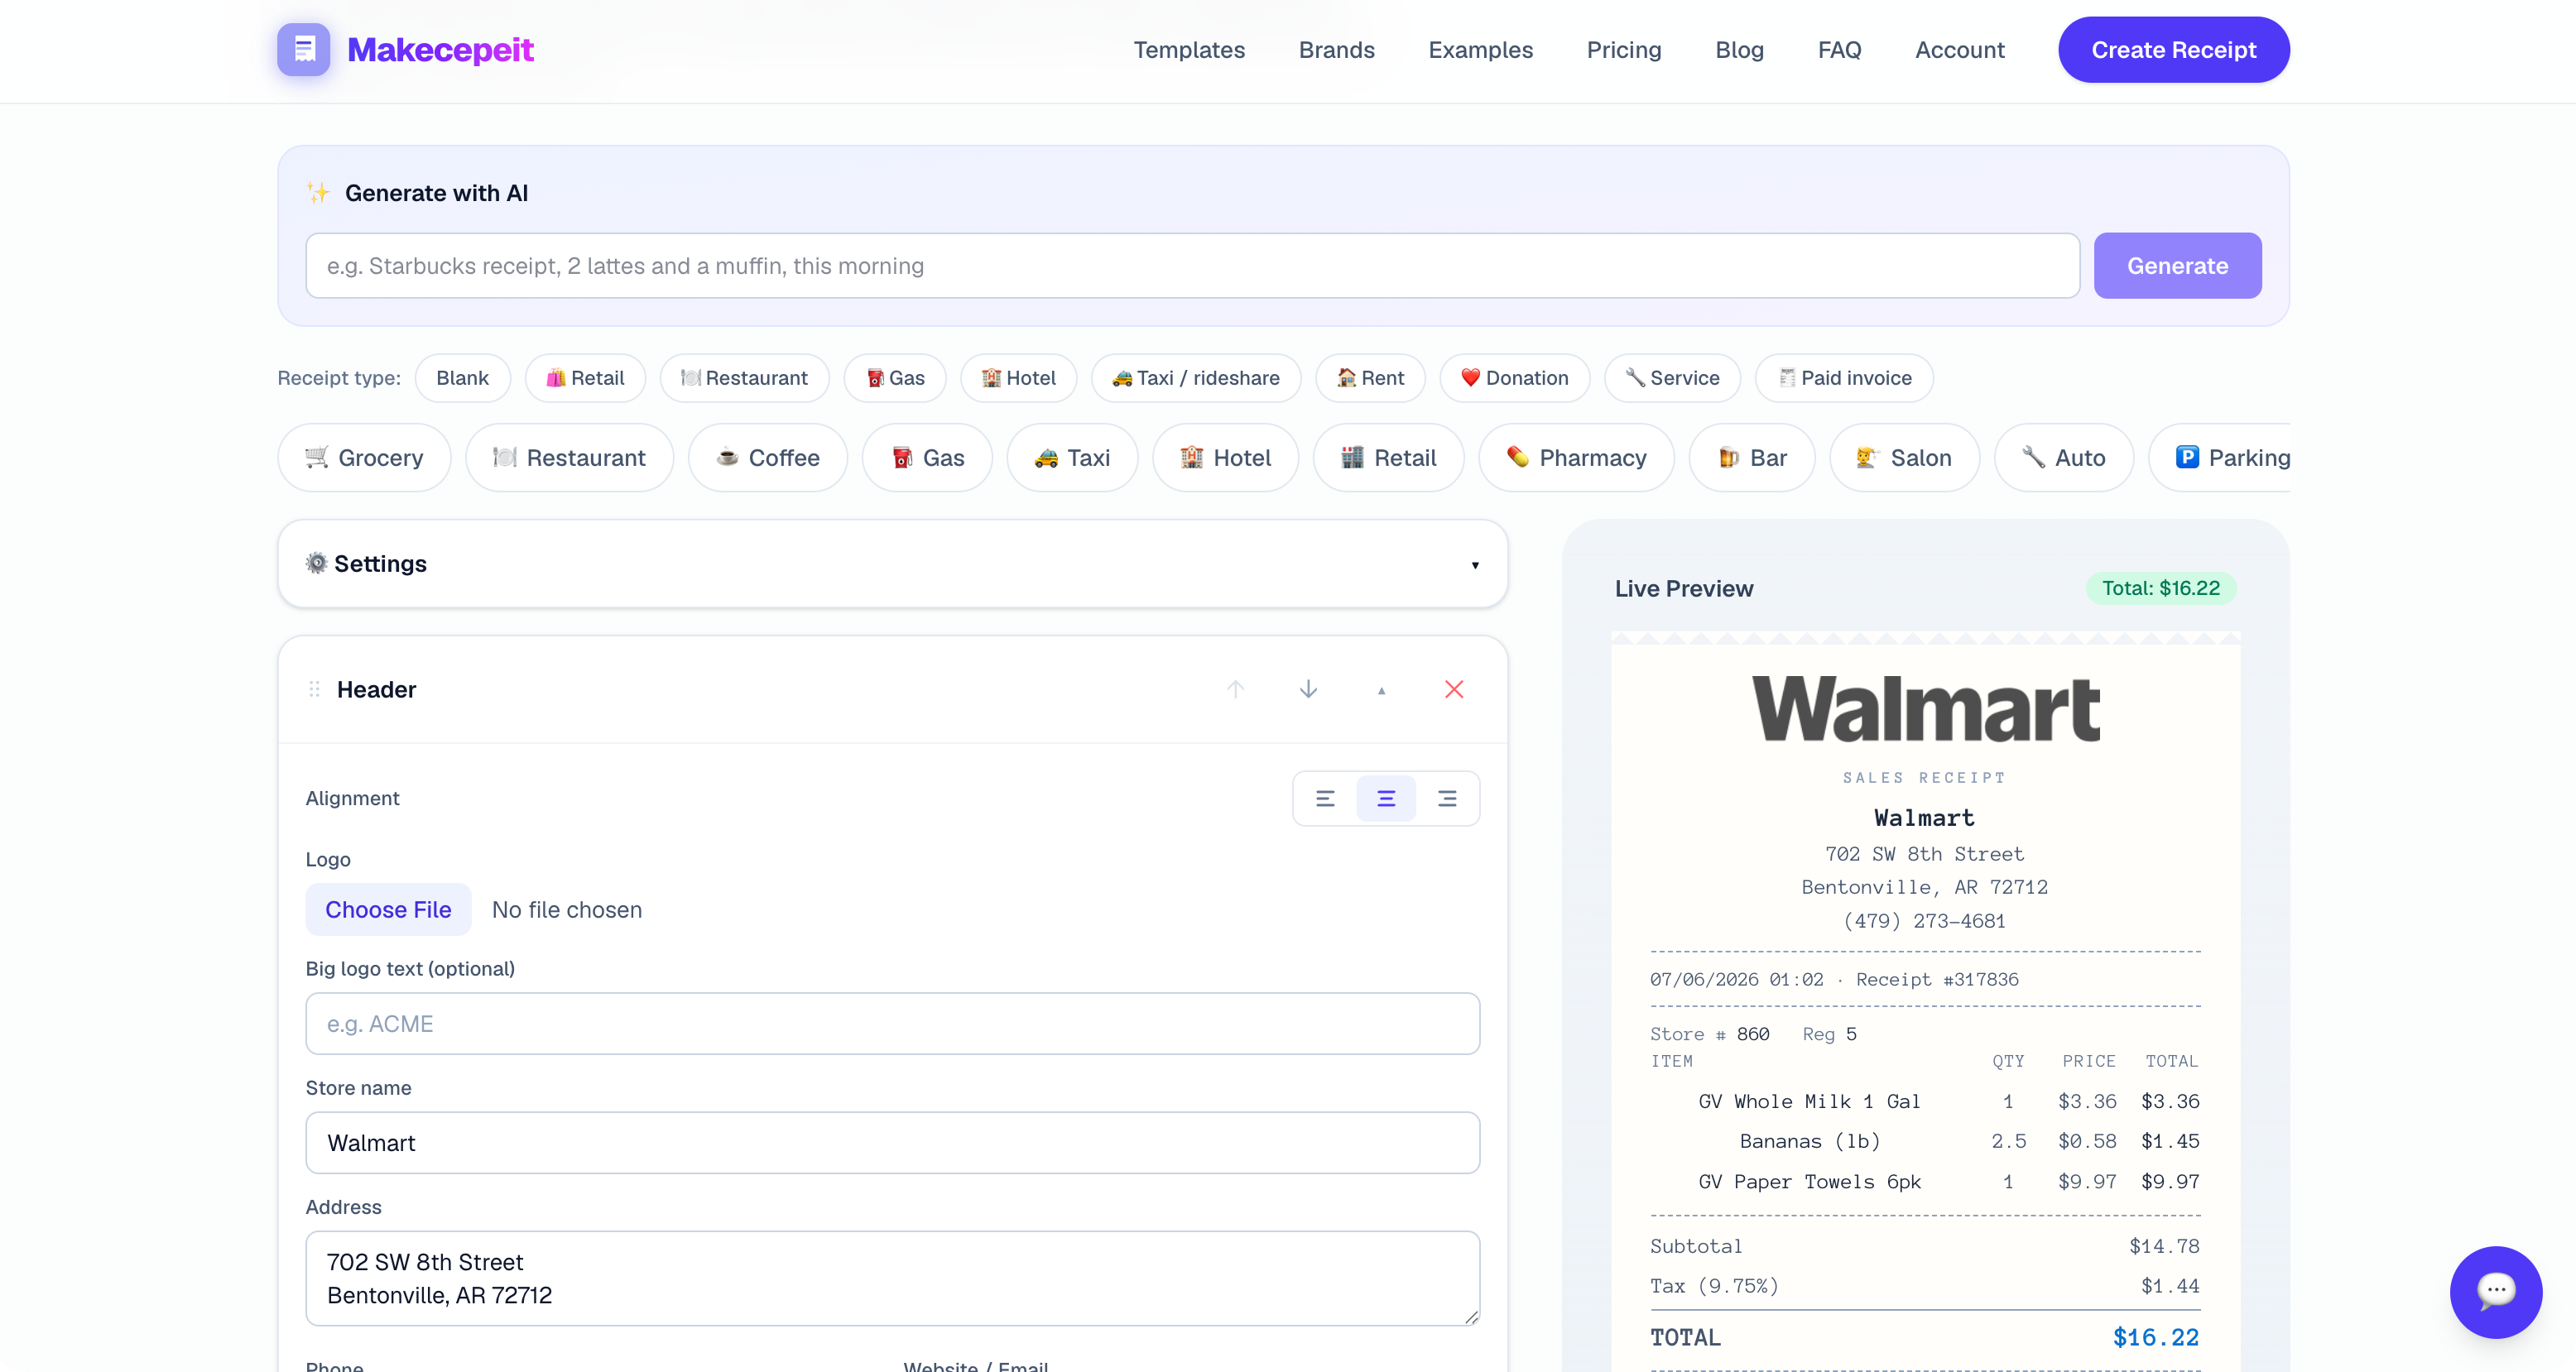The height and width of the screenshot is (1372, 2576).
Task: Go to the Pricing page
Action: click(x=1624, y=50)
